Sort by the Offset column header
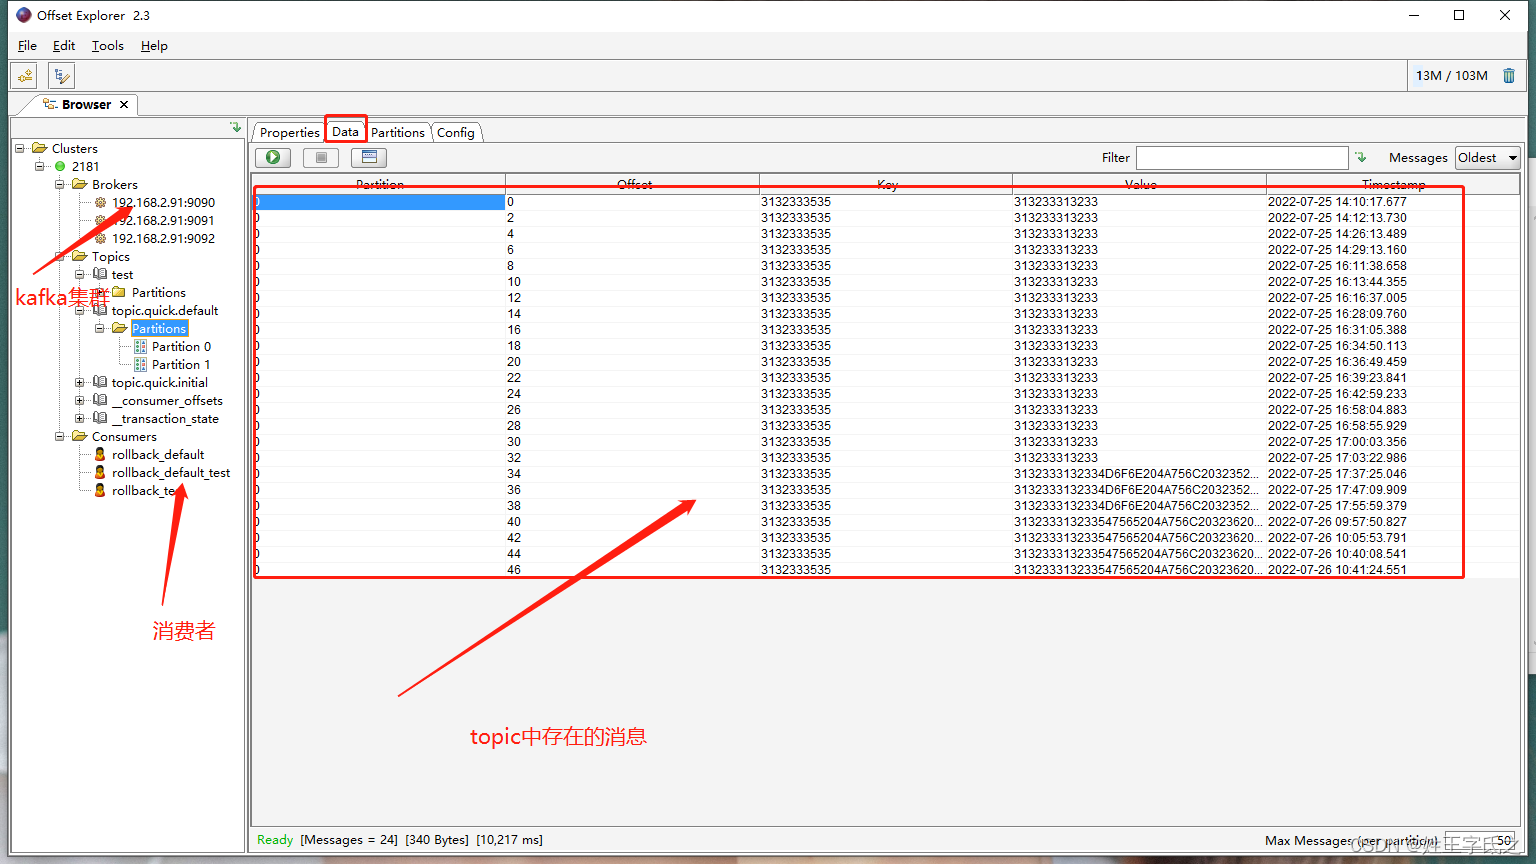This screenshot has width=1536, height=864. pos(634,184)
